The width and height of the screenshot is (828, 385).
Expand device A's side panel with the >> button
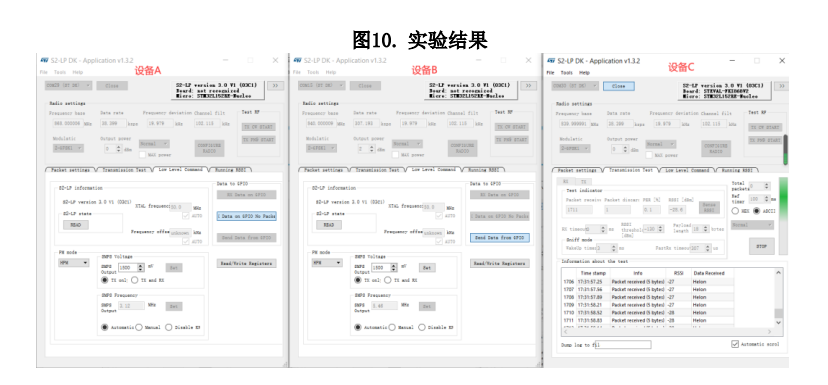[x=275, y=86]
